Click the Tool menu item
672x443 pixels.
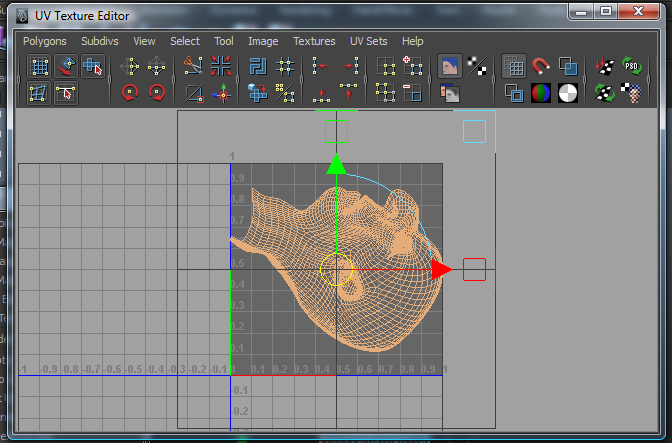click(x=223, y=41)
